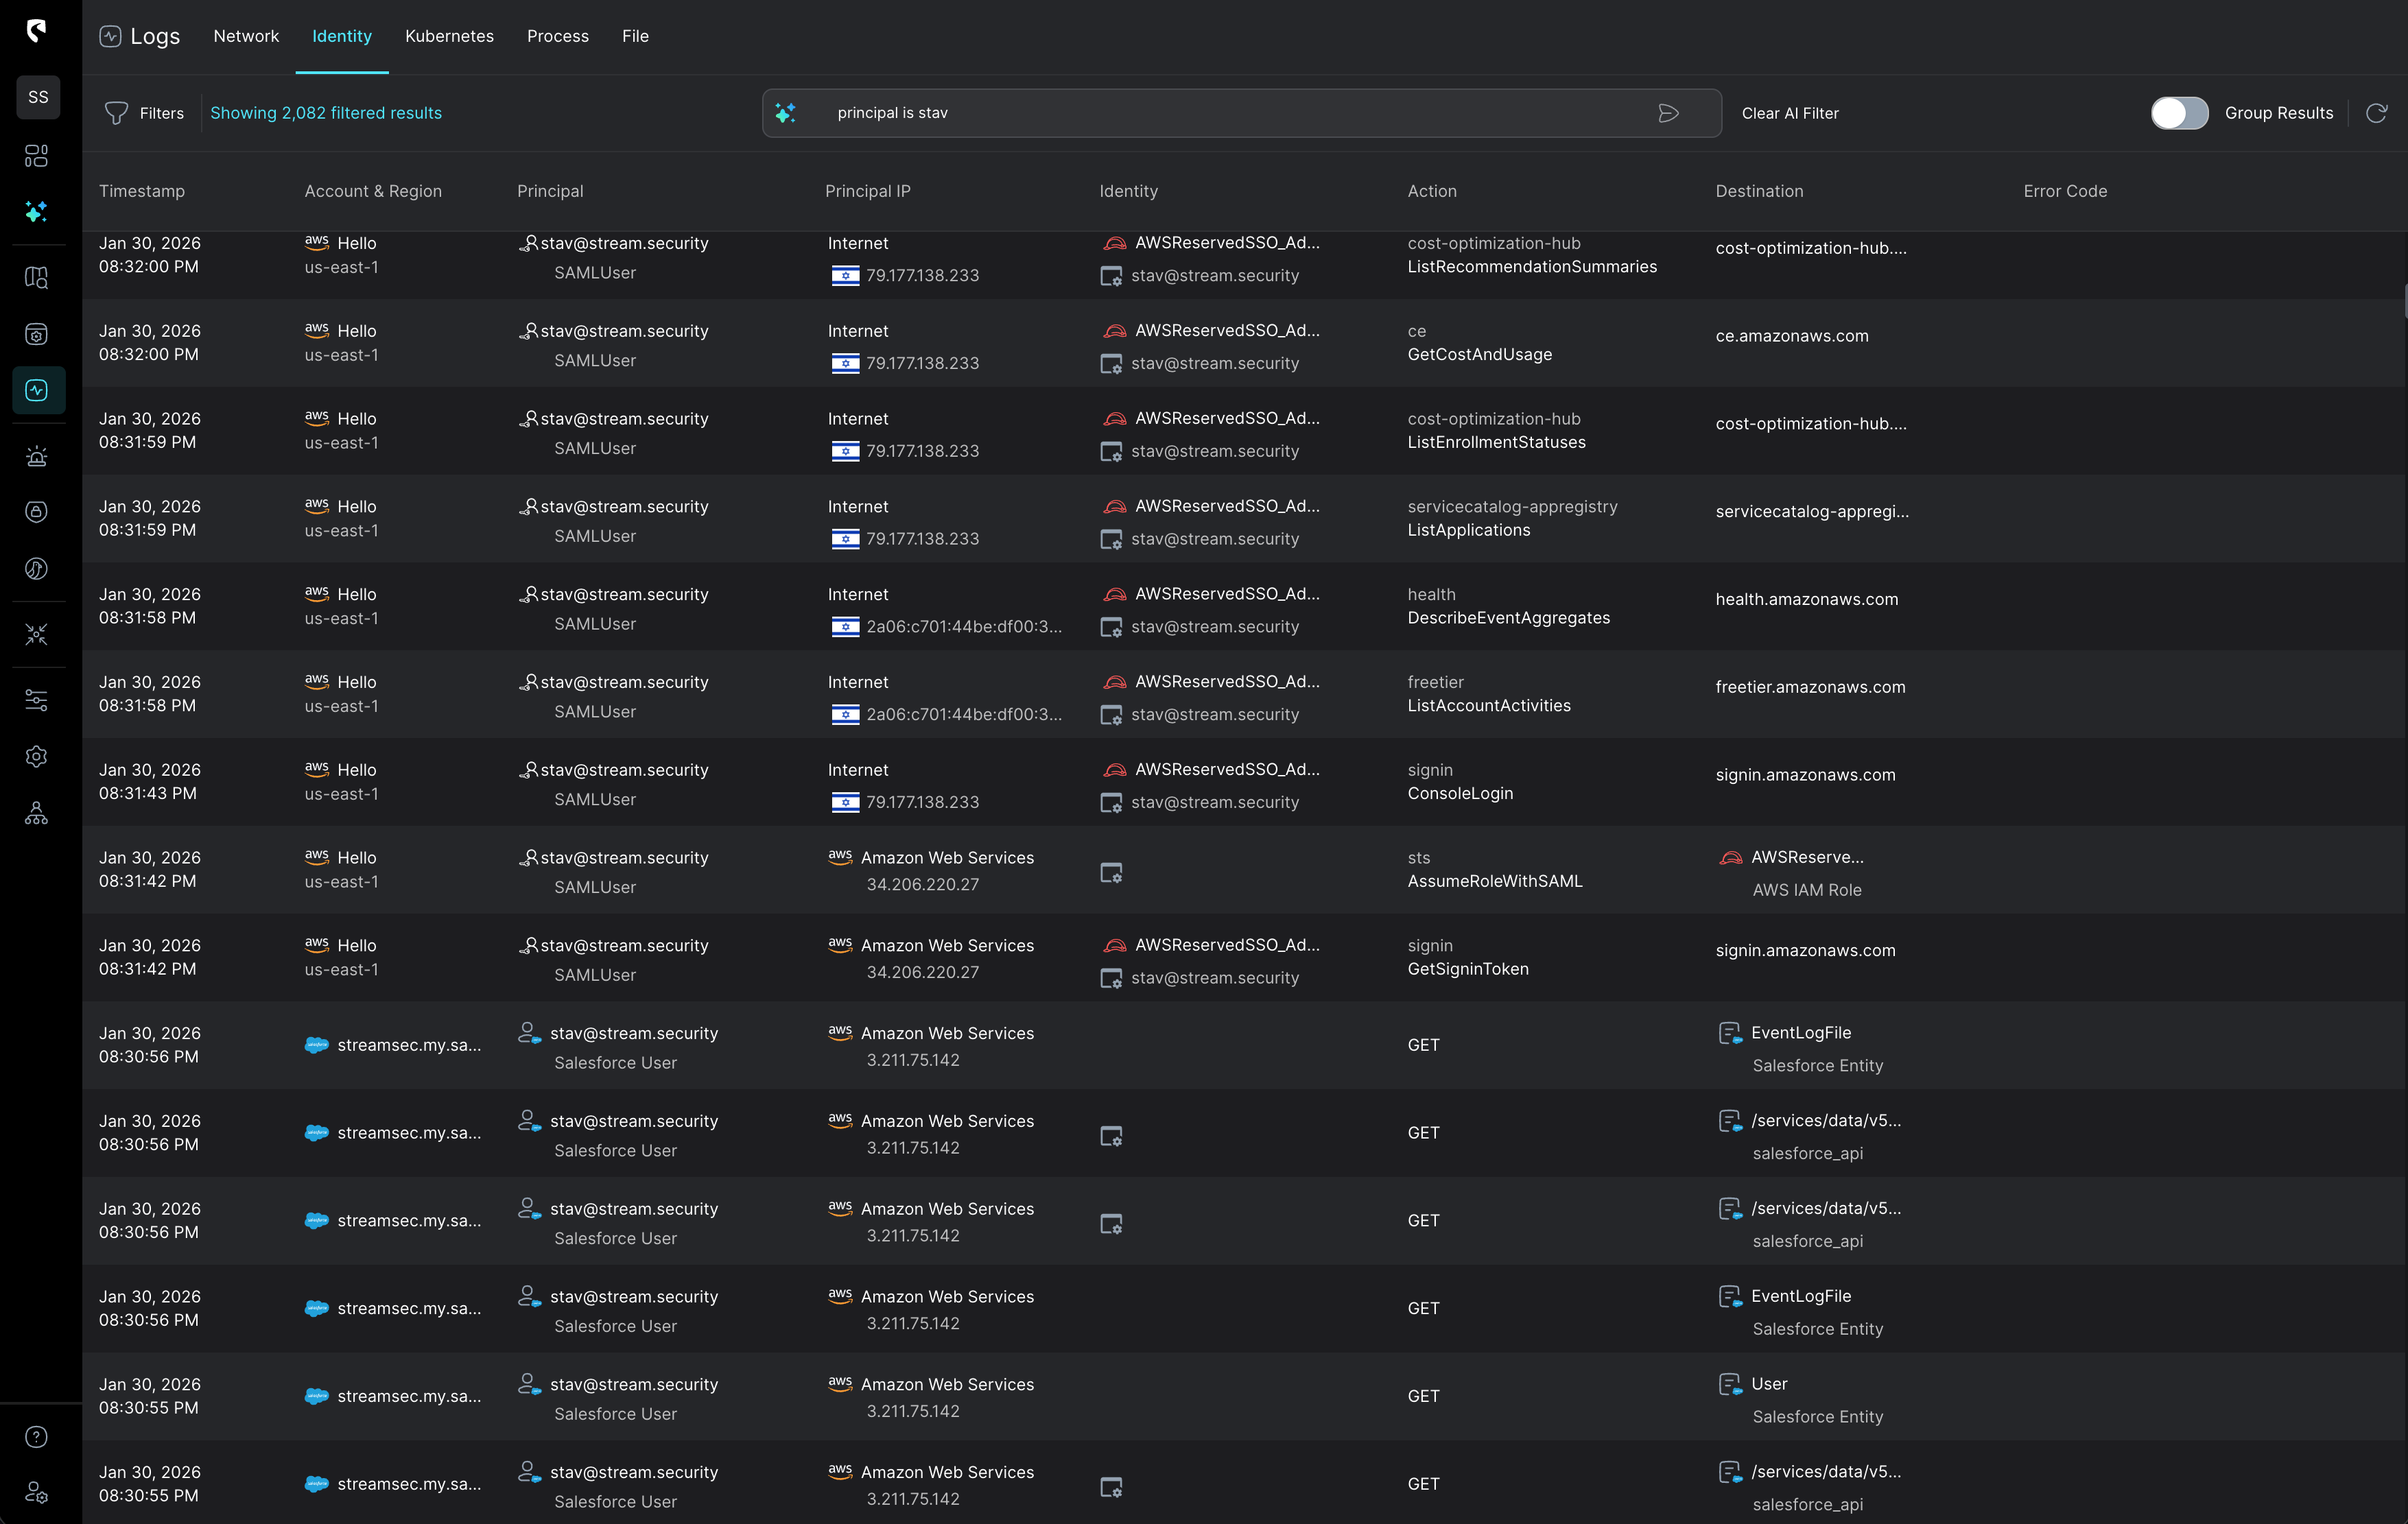
Task: Switch to the Kubernetes tab
Action: [449, 36]
